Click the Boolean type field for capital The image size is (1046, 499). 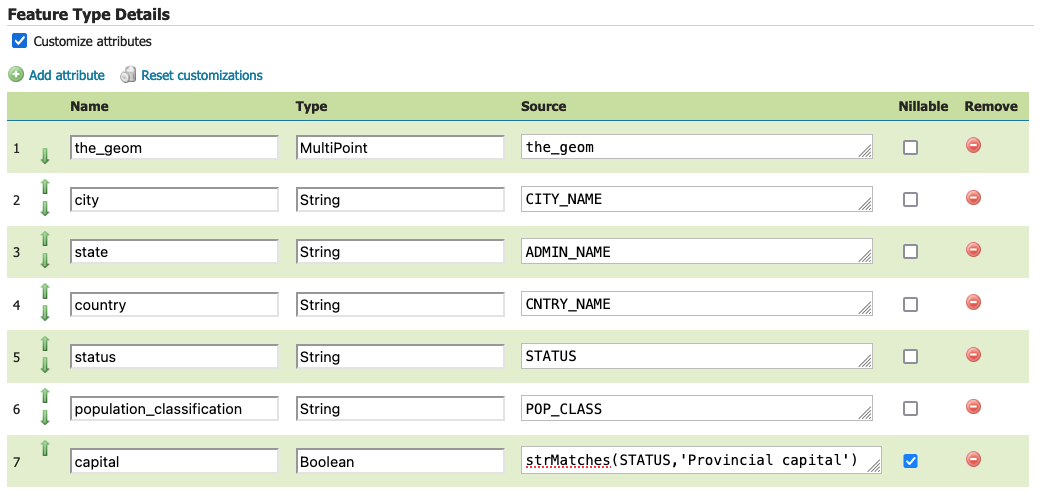400,462
